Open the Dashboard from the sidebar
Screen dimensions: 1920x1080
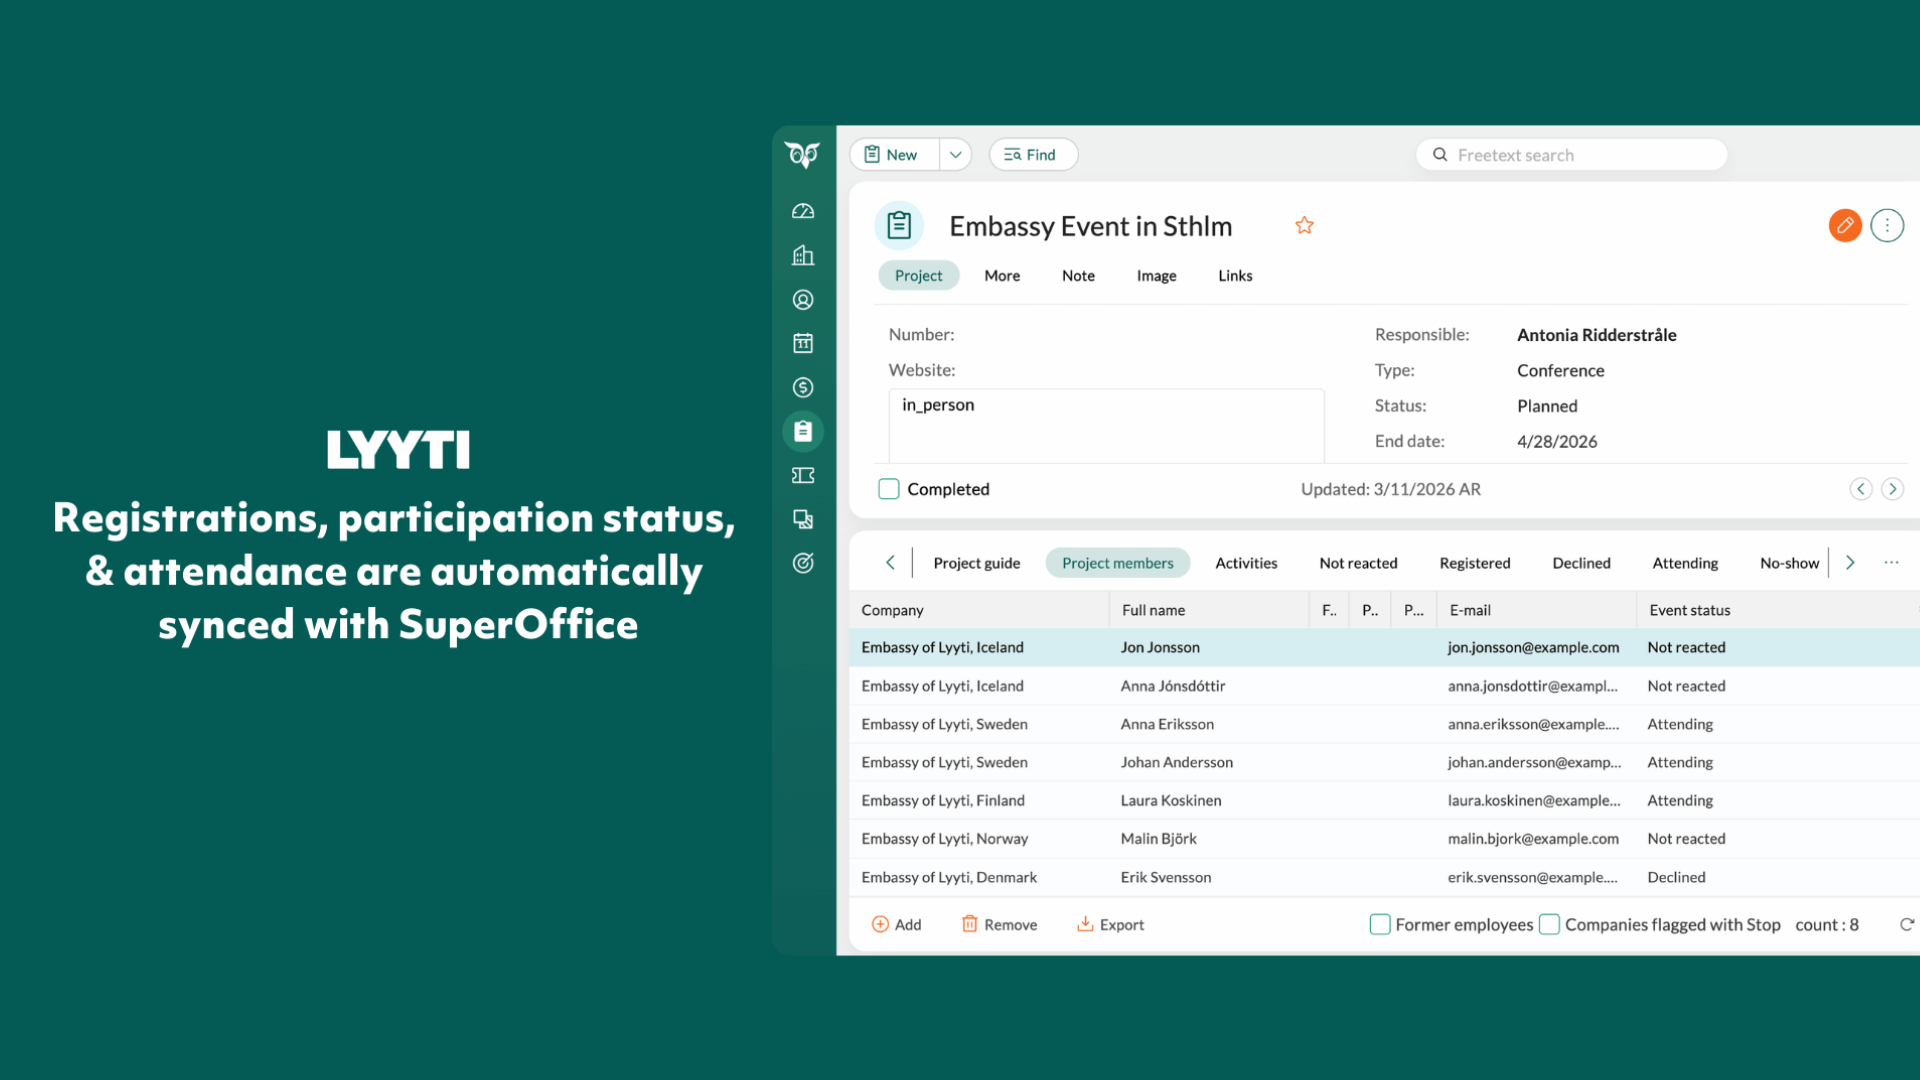(803, 211)
